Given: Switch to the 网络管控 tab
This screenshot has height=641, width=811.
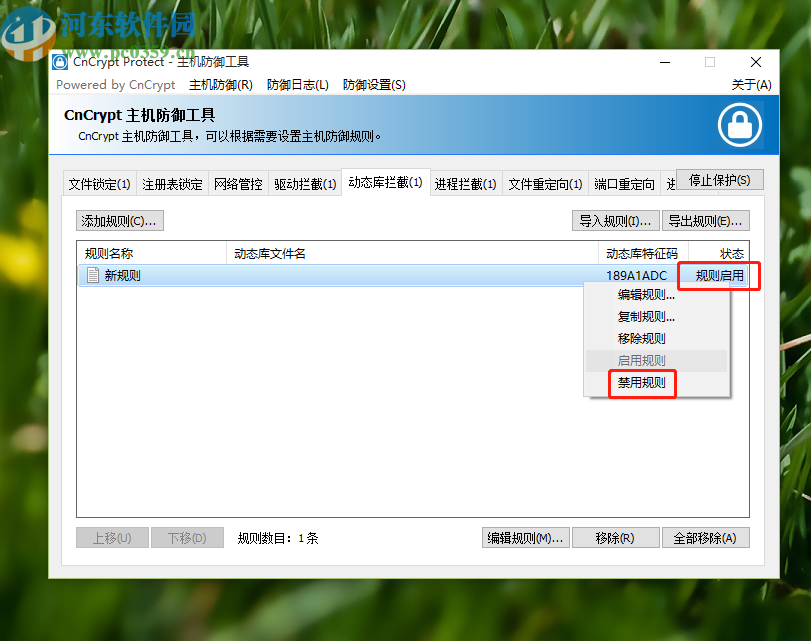Looking at the screenshot, I should tap(238, 184).
